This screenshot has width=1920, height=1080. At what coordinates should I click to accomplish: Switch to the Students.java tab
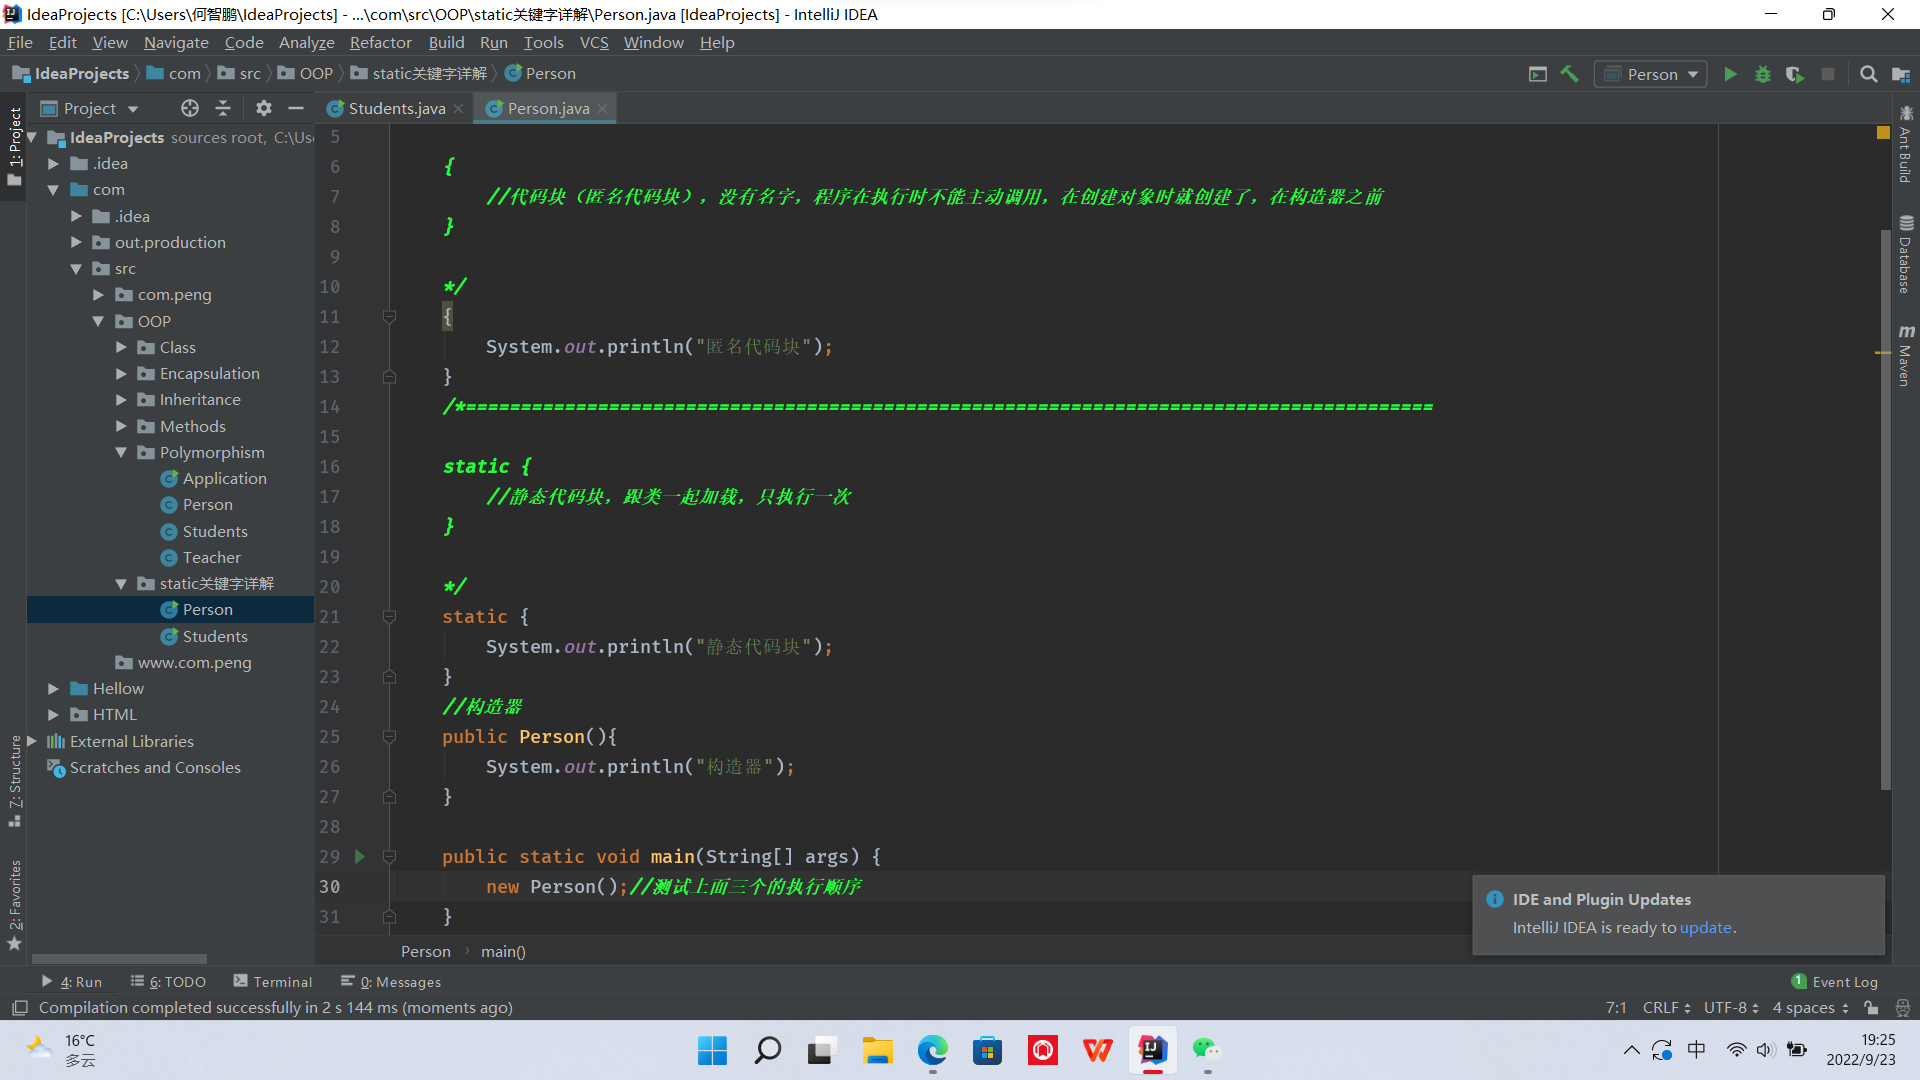[x=396, y=108]
